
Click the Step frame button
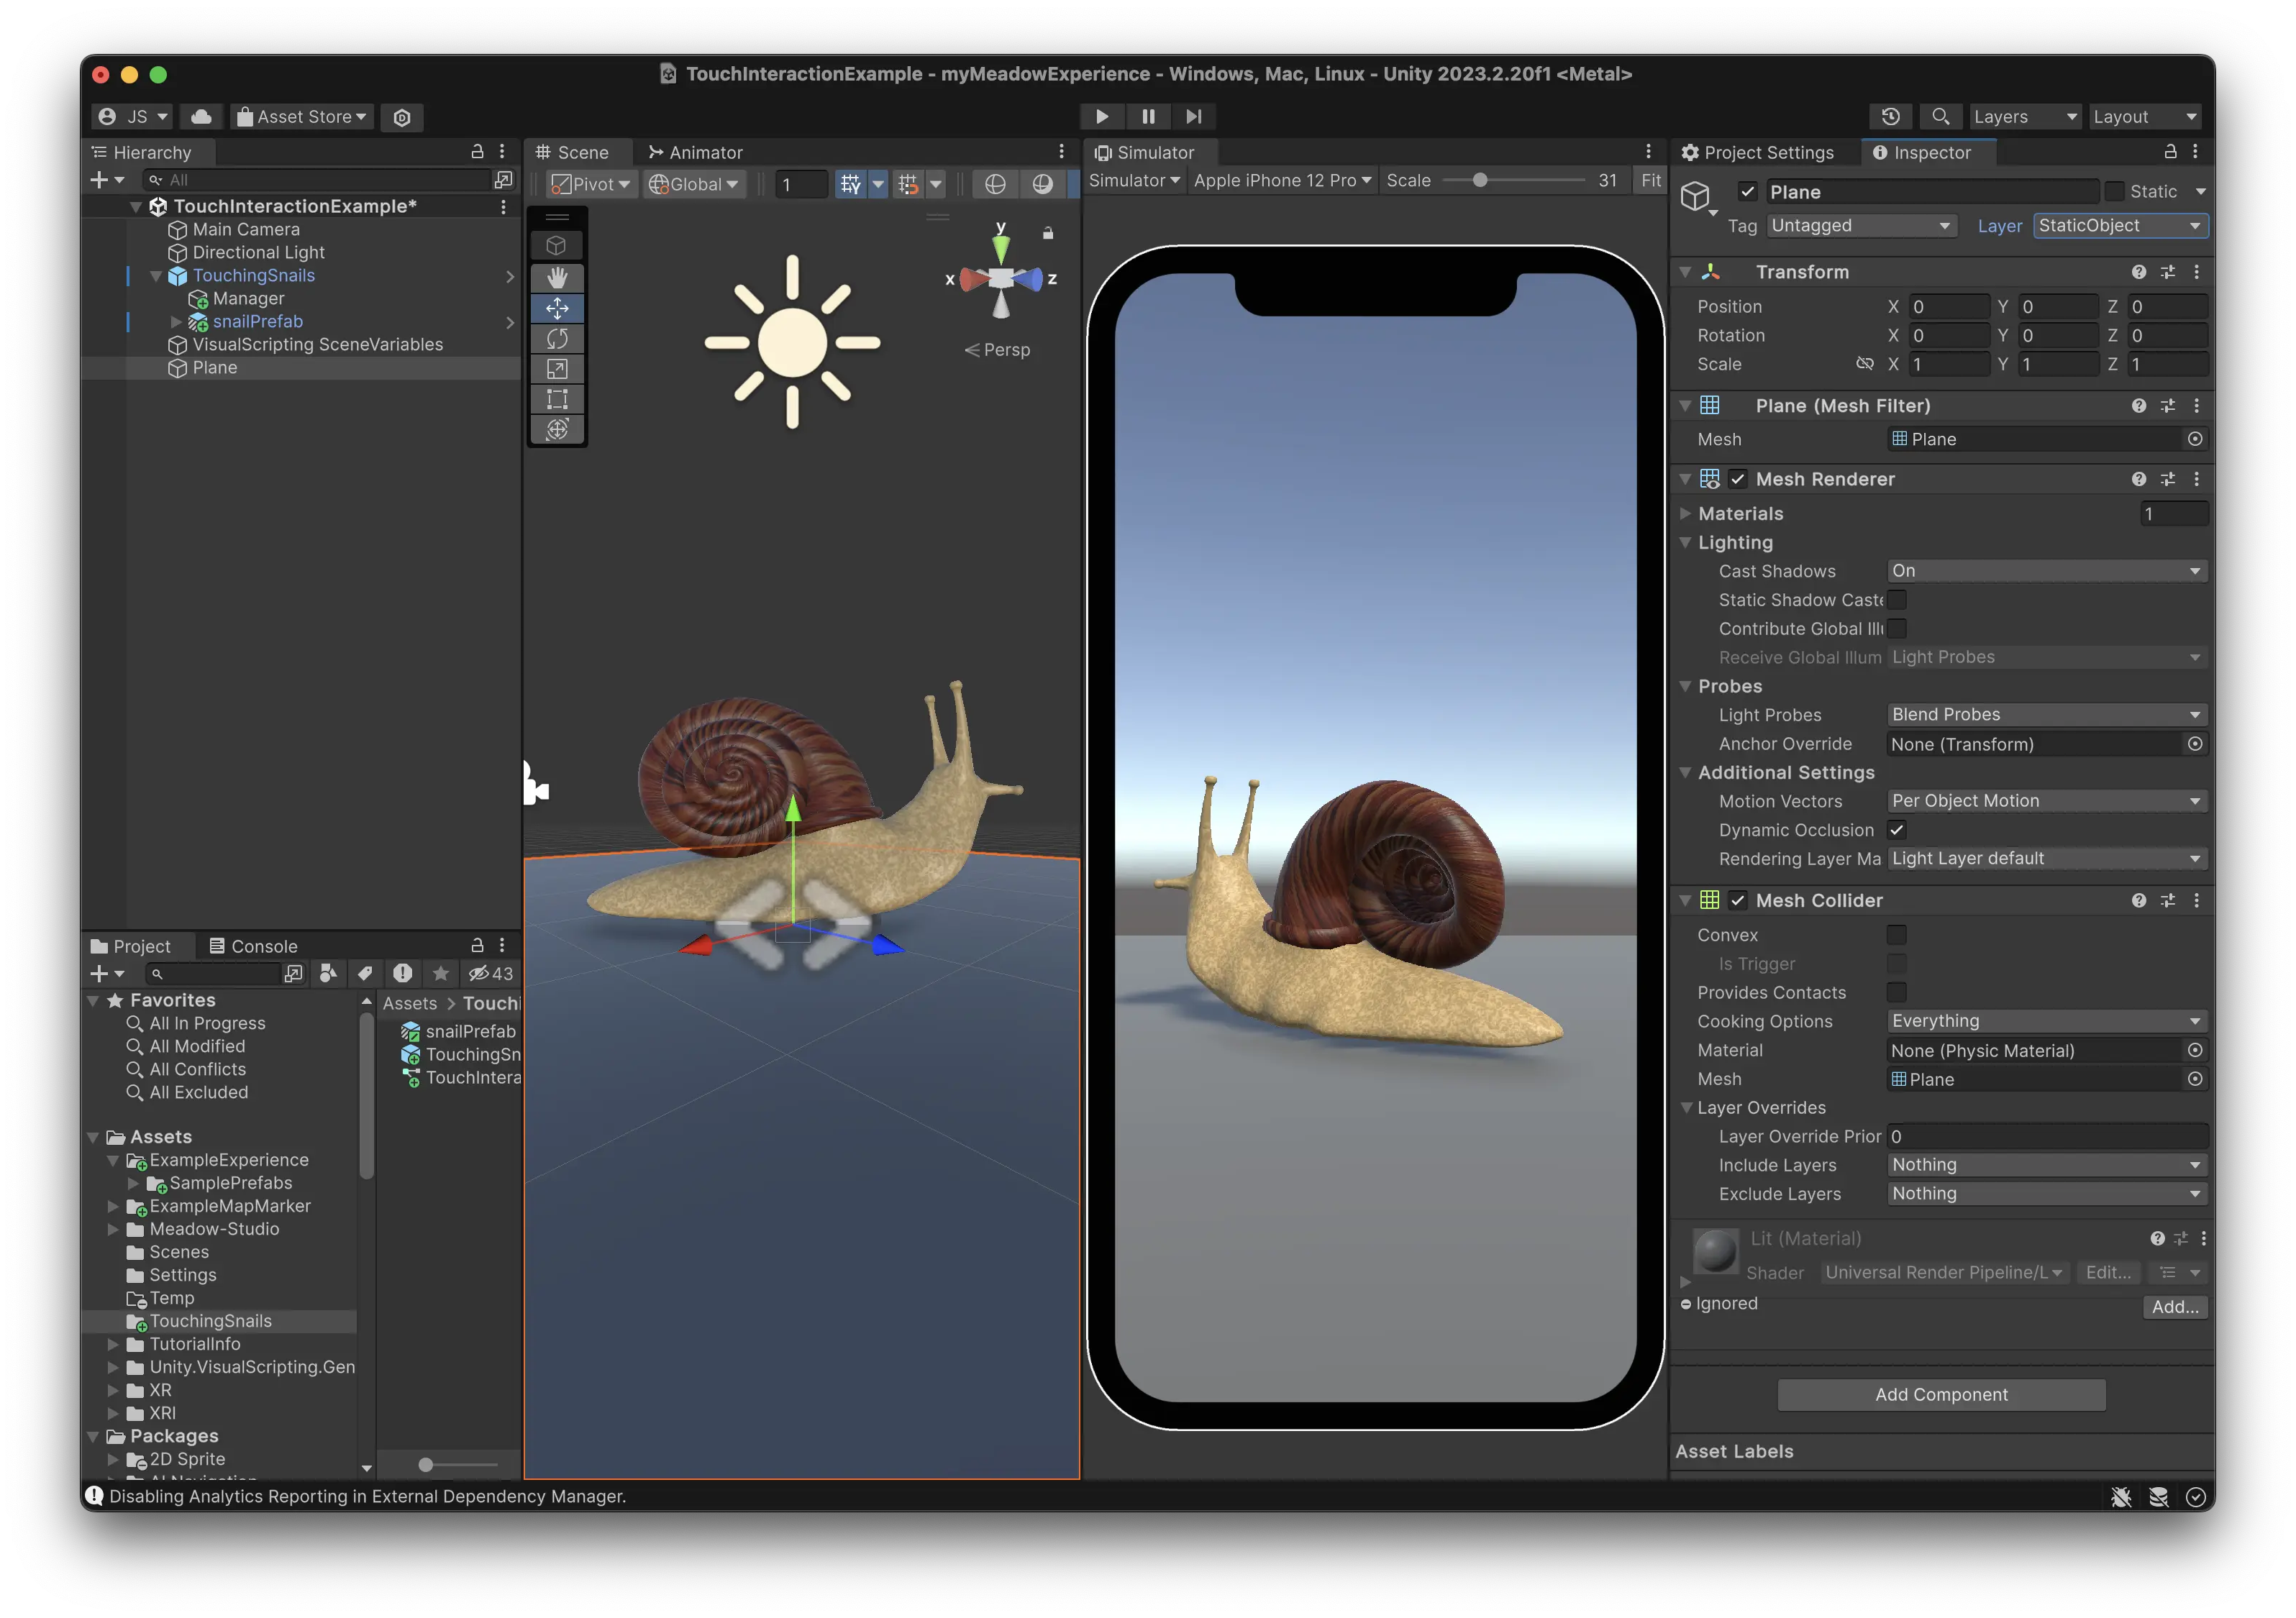click(x=1194, y=116)
